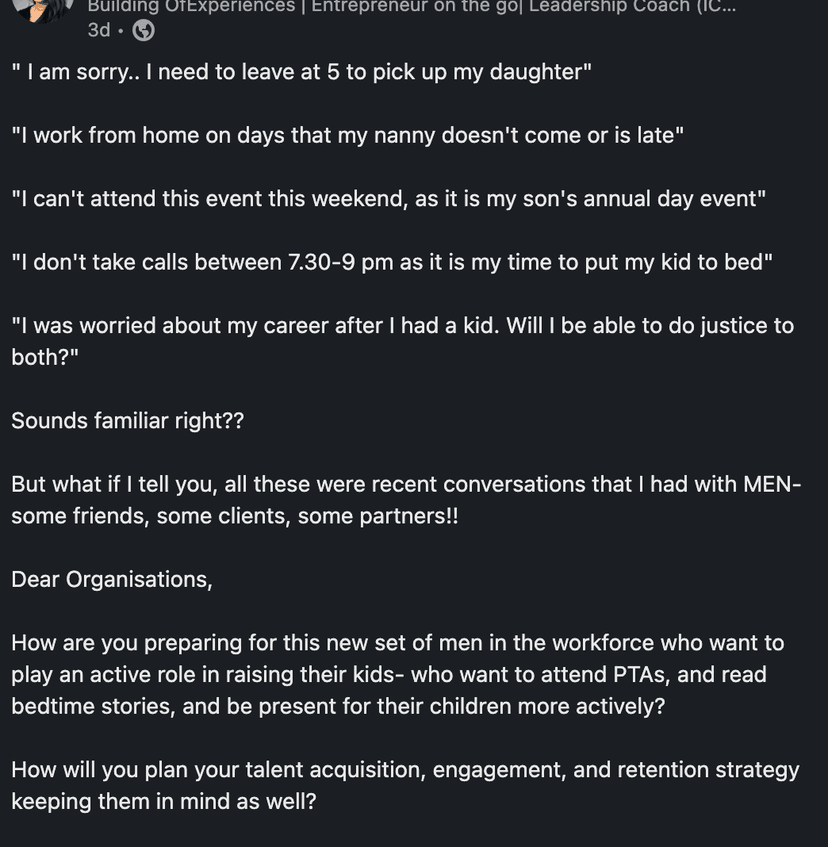The width and height of the screenshot is (828, 847).
Task: Click the "3d" post timestamp
Action: (x=98, y=31)
